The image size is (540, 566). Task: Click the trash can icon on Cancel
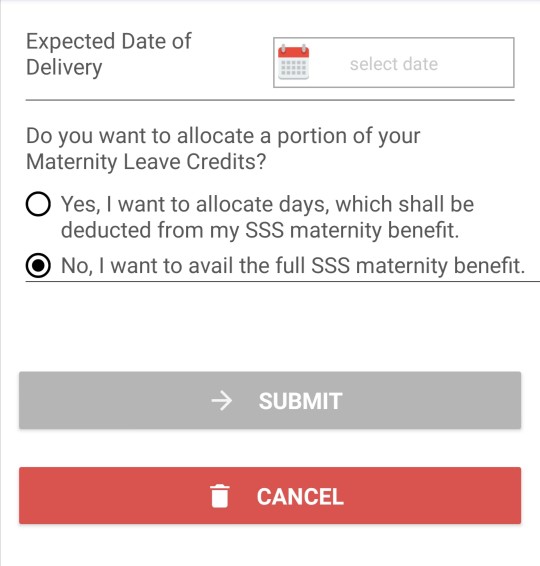click(x=220, y=496)
